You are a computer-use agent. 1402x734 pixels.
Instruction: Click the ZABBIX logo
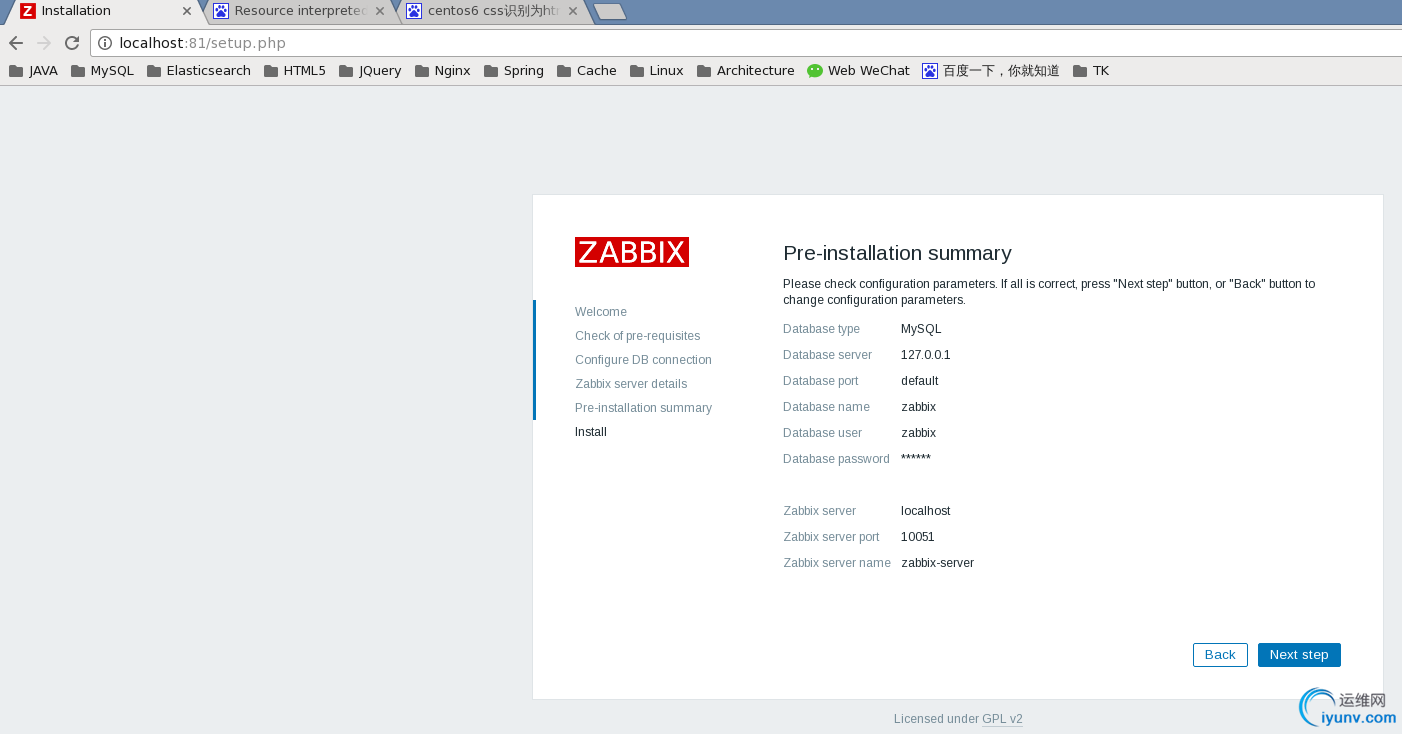coord(632,252)
